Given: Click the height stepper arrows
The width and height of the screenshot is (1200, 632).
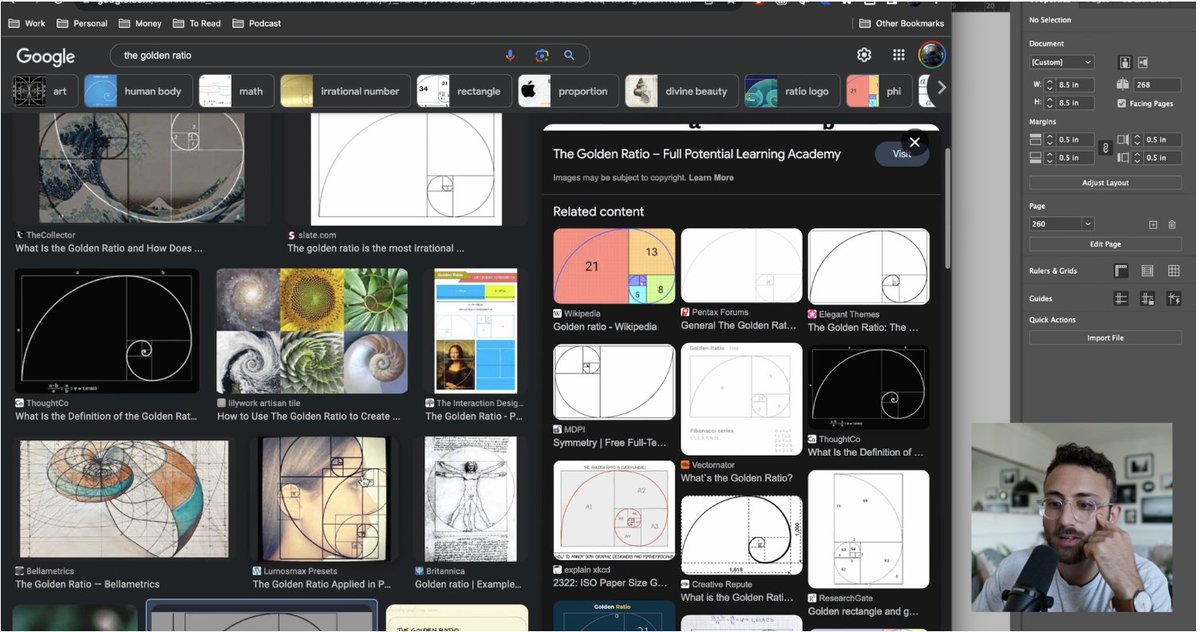Looking at the screenshot, I should coord(1050,103).
